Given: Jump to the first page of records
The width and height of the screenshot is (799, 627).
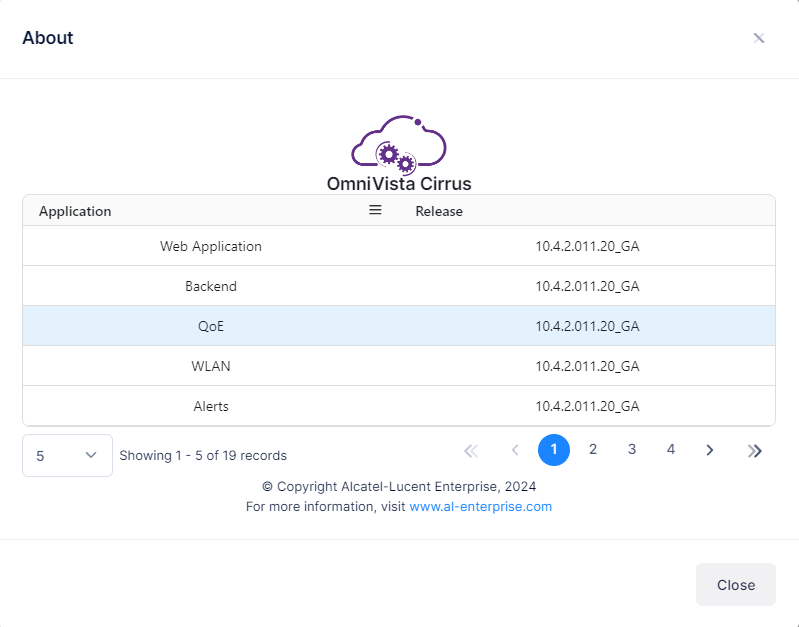Looking at the screenshot, I should [x=471, y=451].
